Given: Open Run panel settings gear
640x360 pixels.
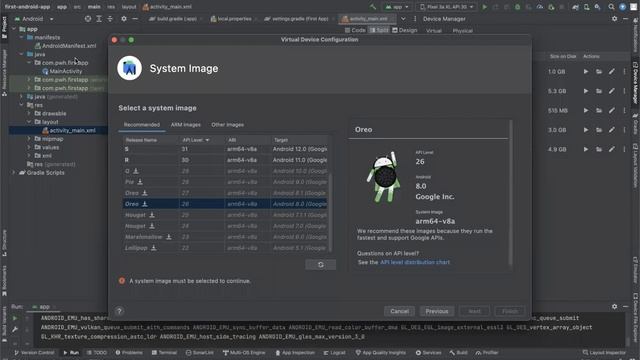Looking at the screenshot, I should click(614, 307).
